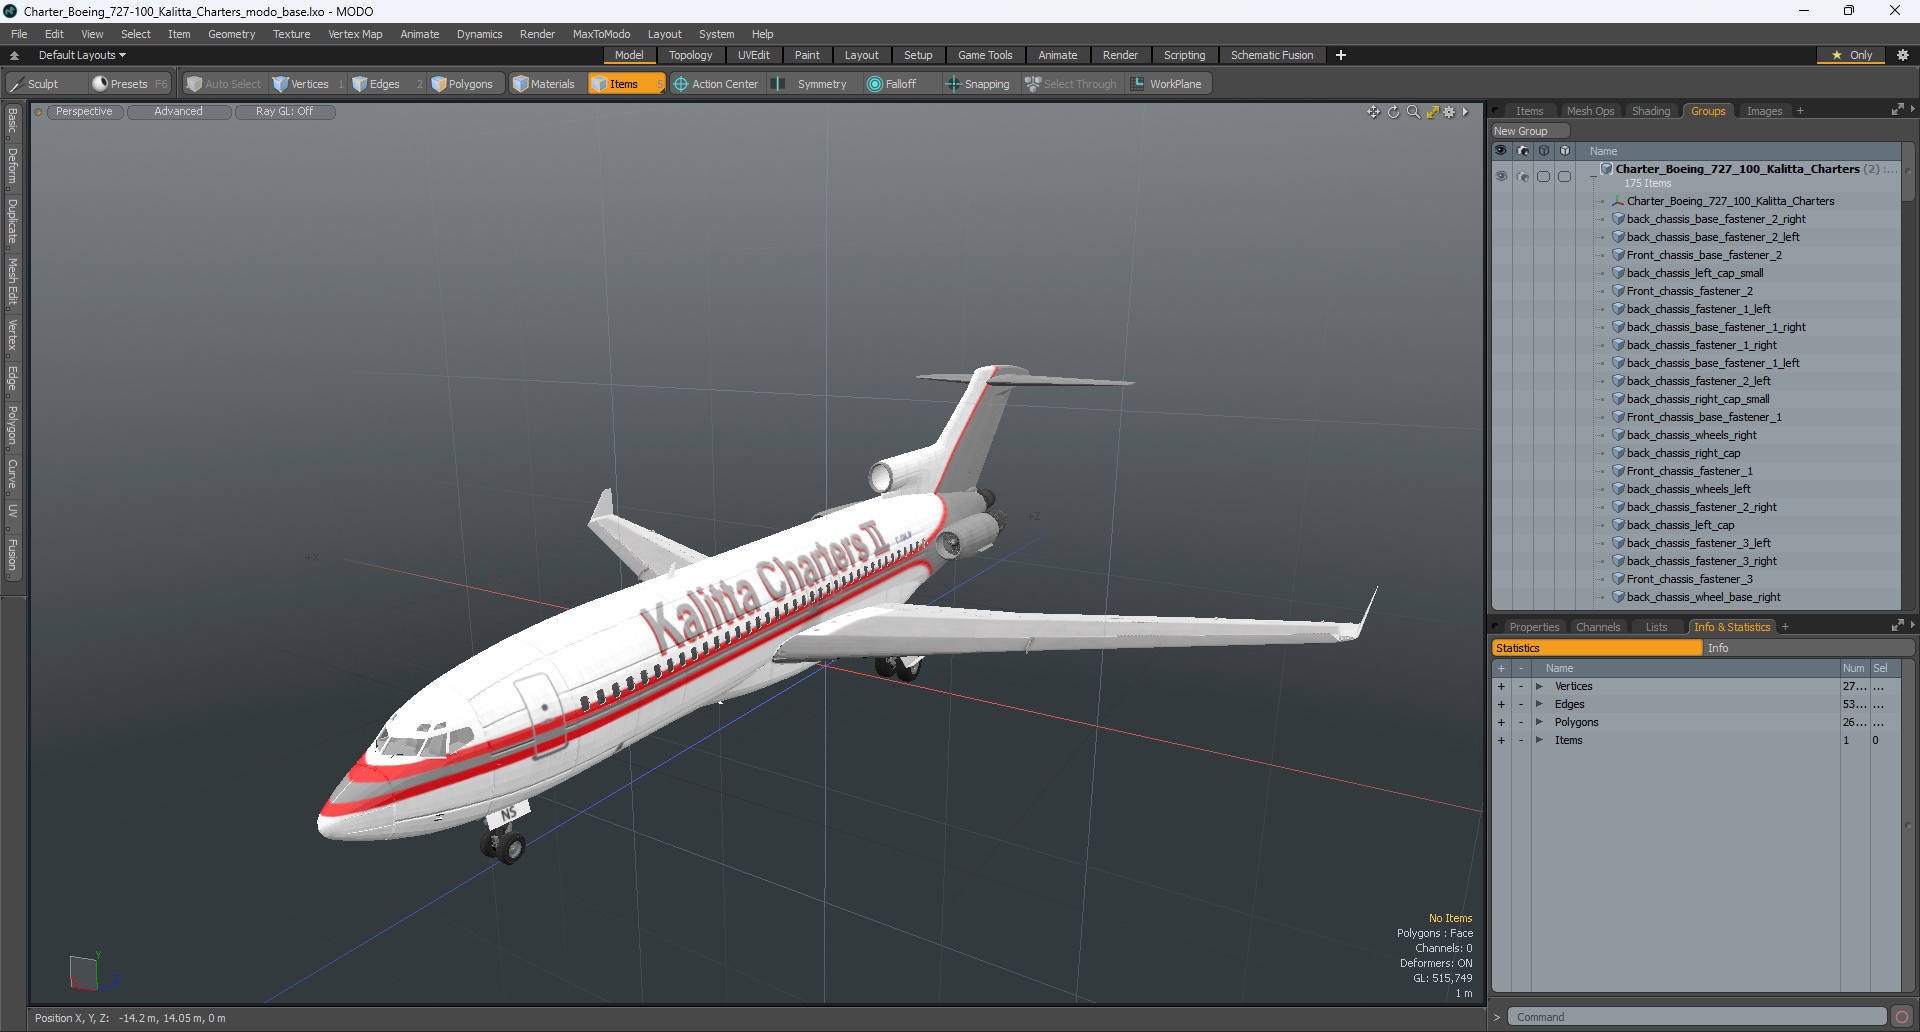Screen dimensions: 1920x1032
Task: Click the plus tab next to Images
Action: (1800, 111)
